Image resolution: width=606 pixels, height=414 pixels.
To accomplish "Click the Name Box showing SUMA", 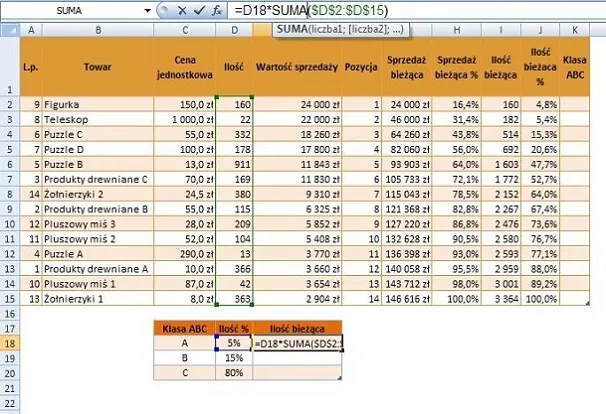I will click(71, 10).
